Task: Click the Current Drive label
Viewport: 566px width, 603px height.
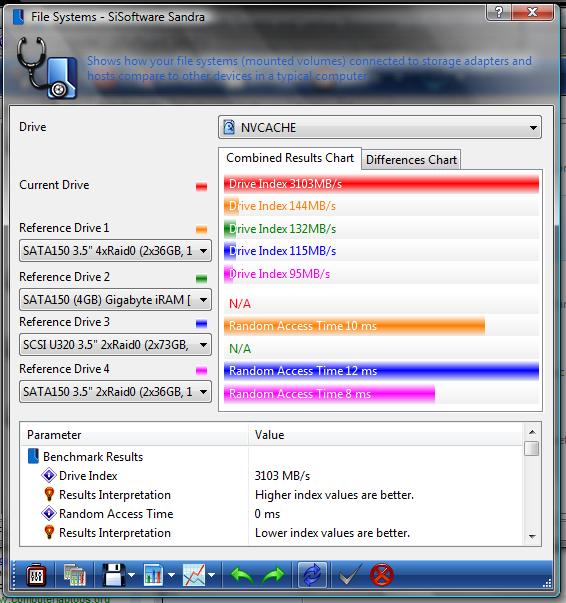Action: pos(54,185)
